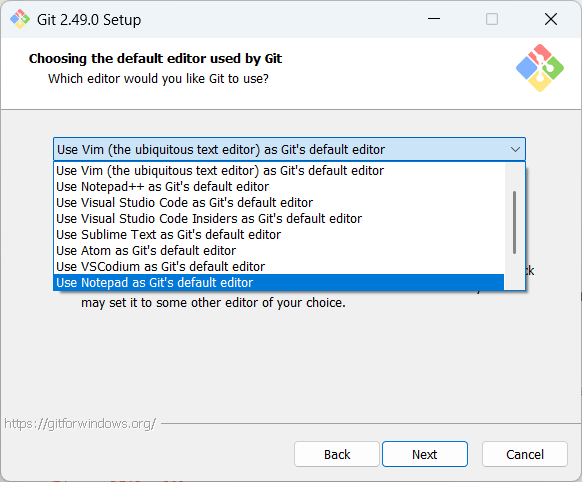Choose Use Notepad++ as Git's default editor
The image size is (582, 482).
[x=279, y=187]
